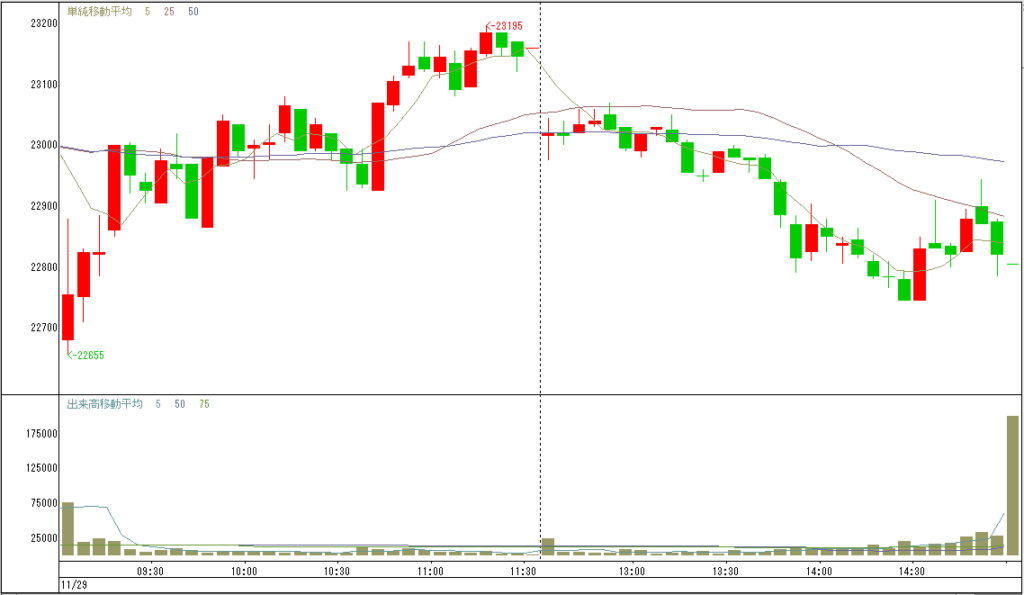Click the 22800 price axis label
This screenshot has height=595, width=1024.
pyautogui.click(x=44, y=267)
